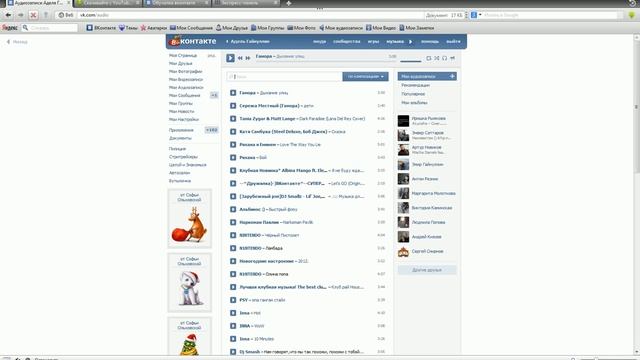This screenshot has width=640, height=360.
Task: Toggle repeat icon in the audio player
Action: click(x=429, y=58)
